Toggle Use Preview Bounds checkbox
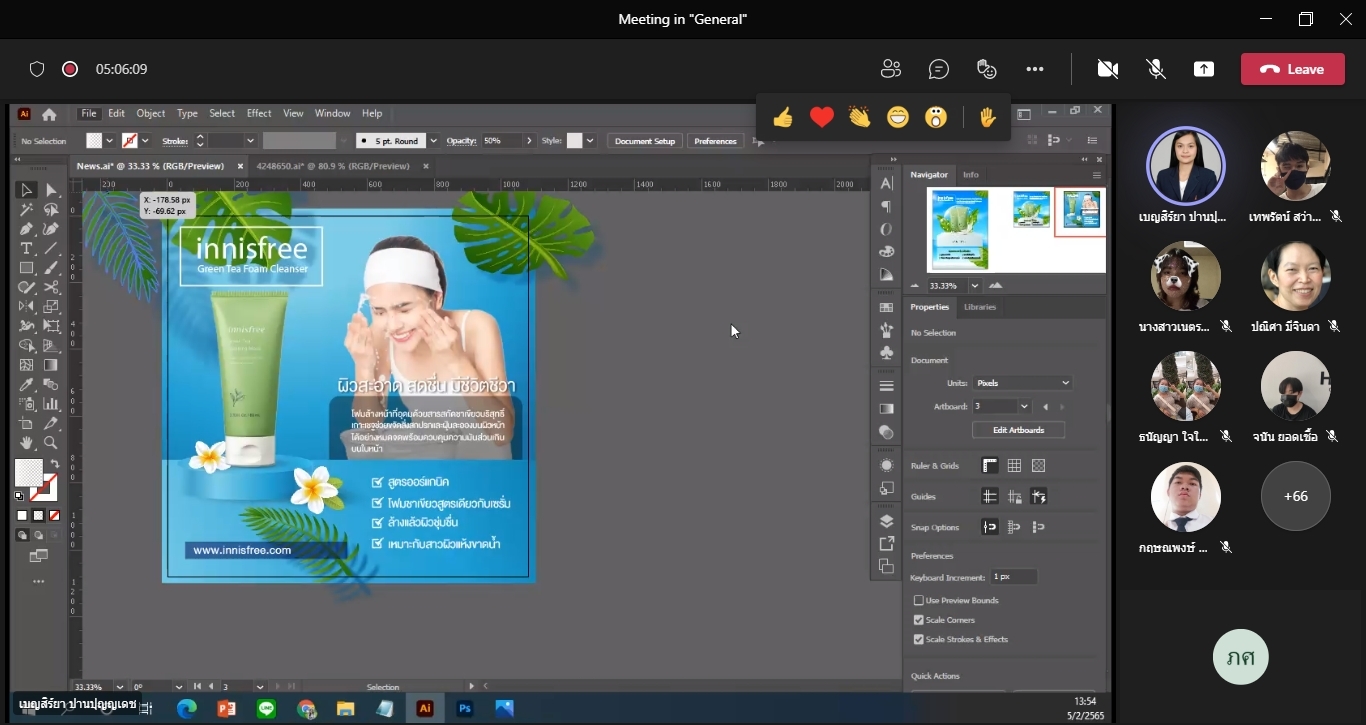 [x=918, y=600]
